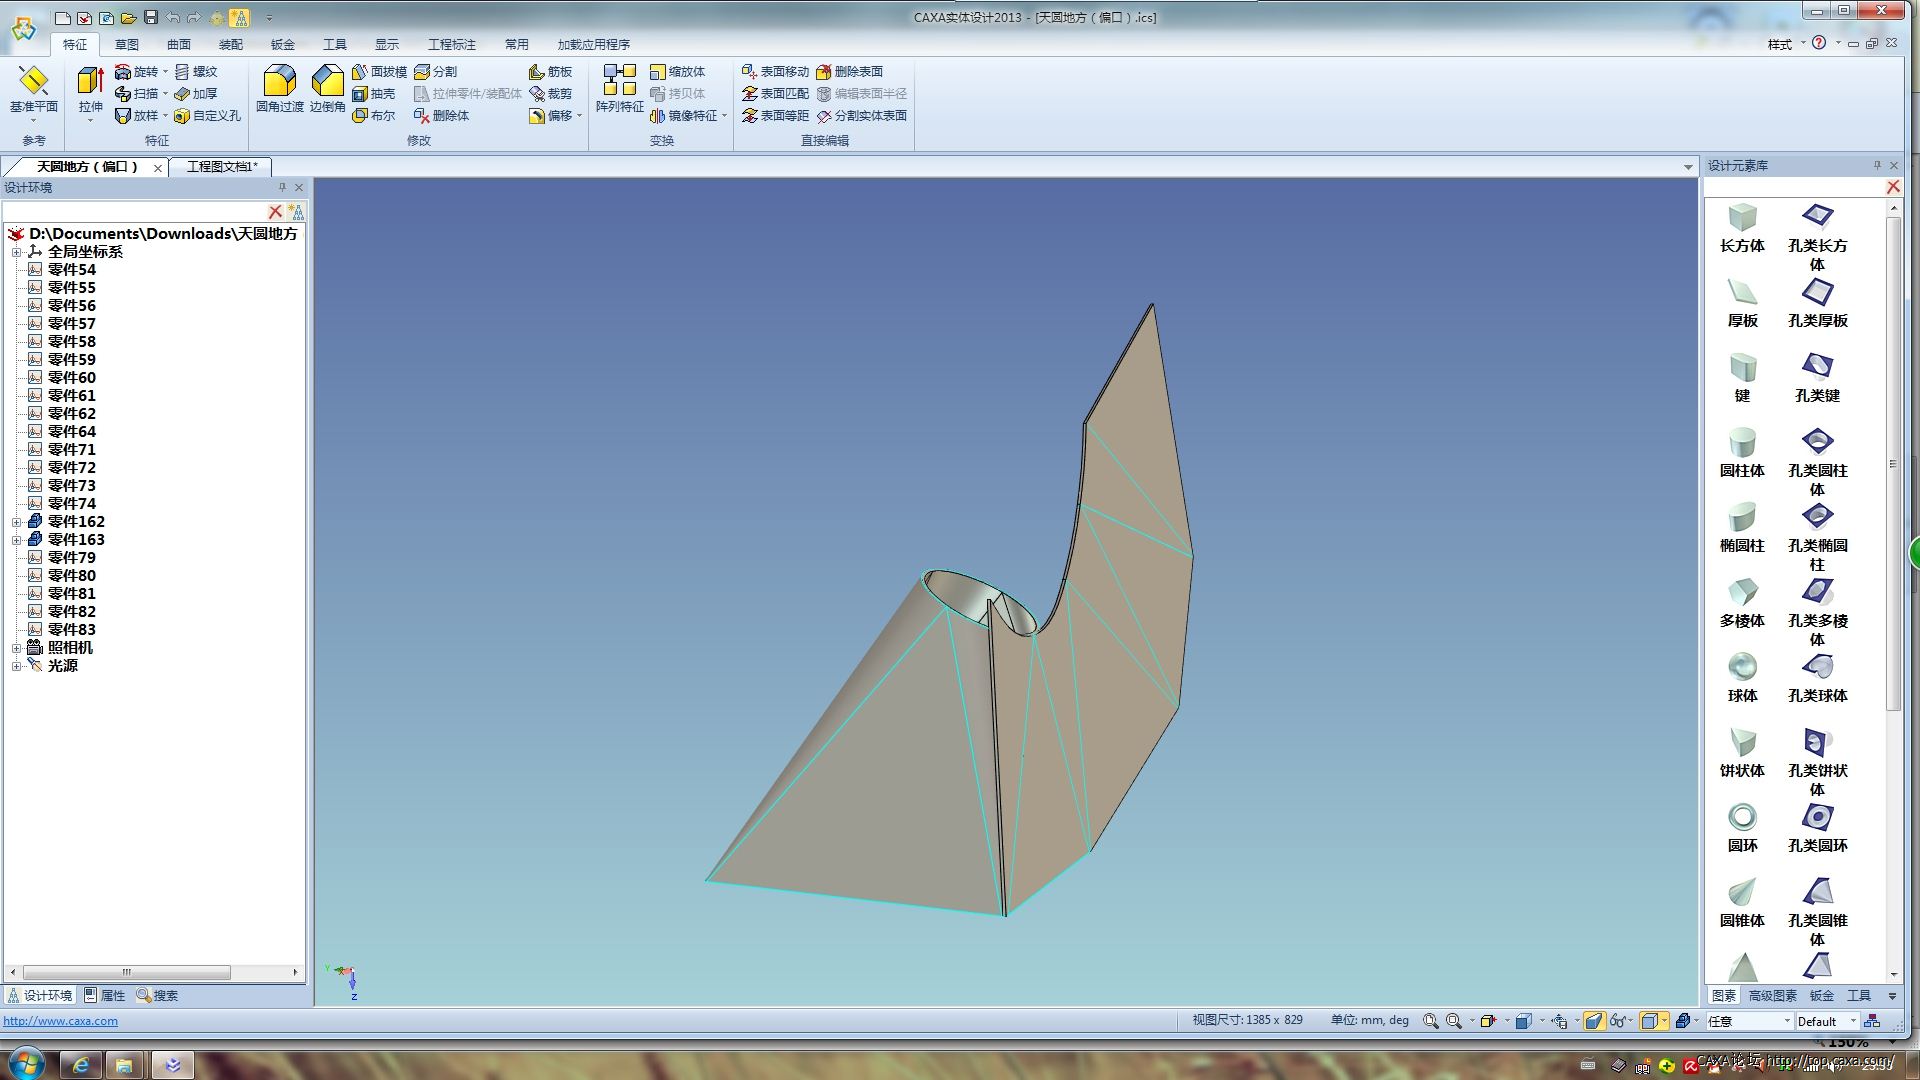Switch to the 属性 panel tab
Viewport: 1920px width, 1080px height.
click(105, 995)
